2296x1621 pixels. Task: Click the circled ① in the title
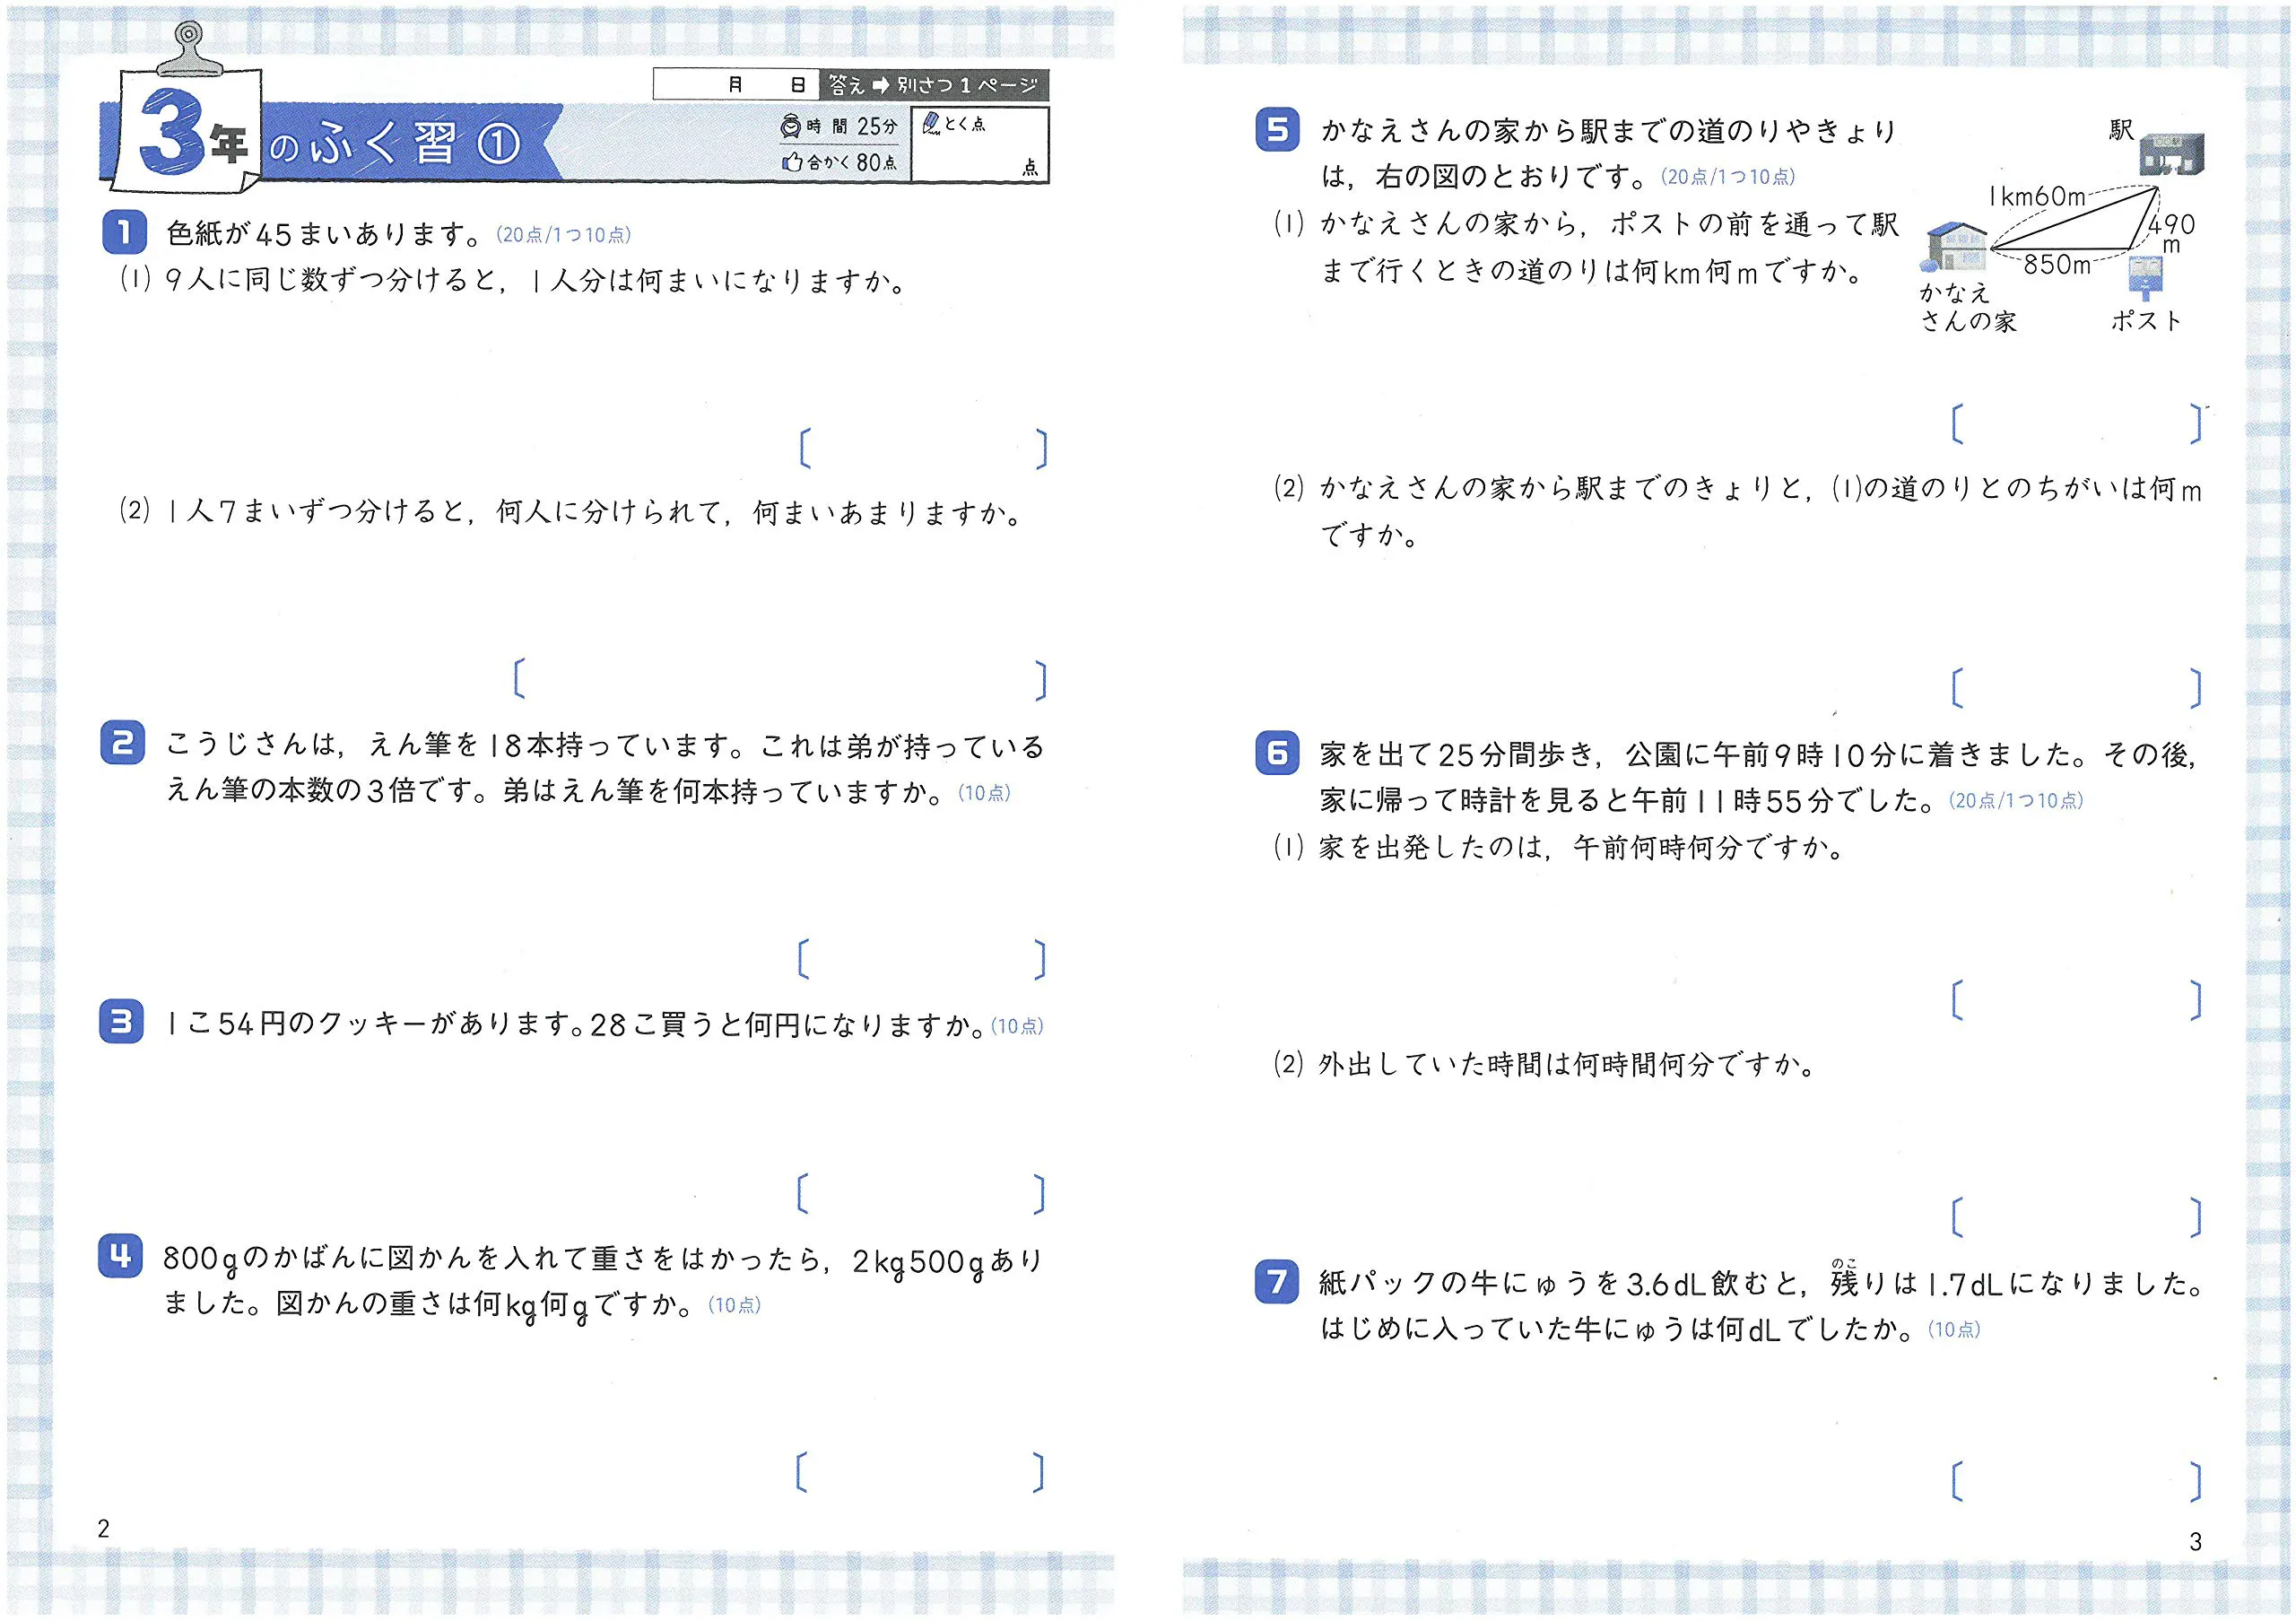[499, 145]
